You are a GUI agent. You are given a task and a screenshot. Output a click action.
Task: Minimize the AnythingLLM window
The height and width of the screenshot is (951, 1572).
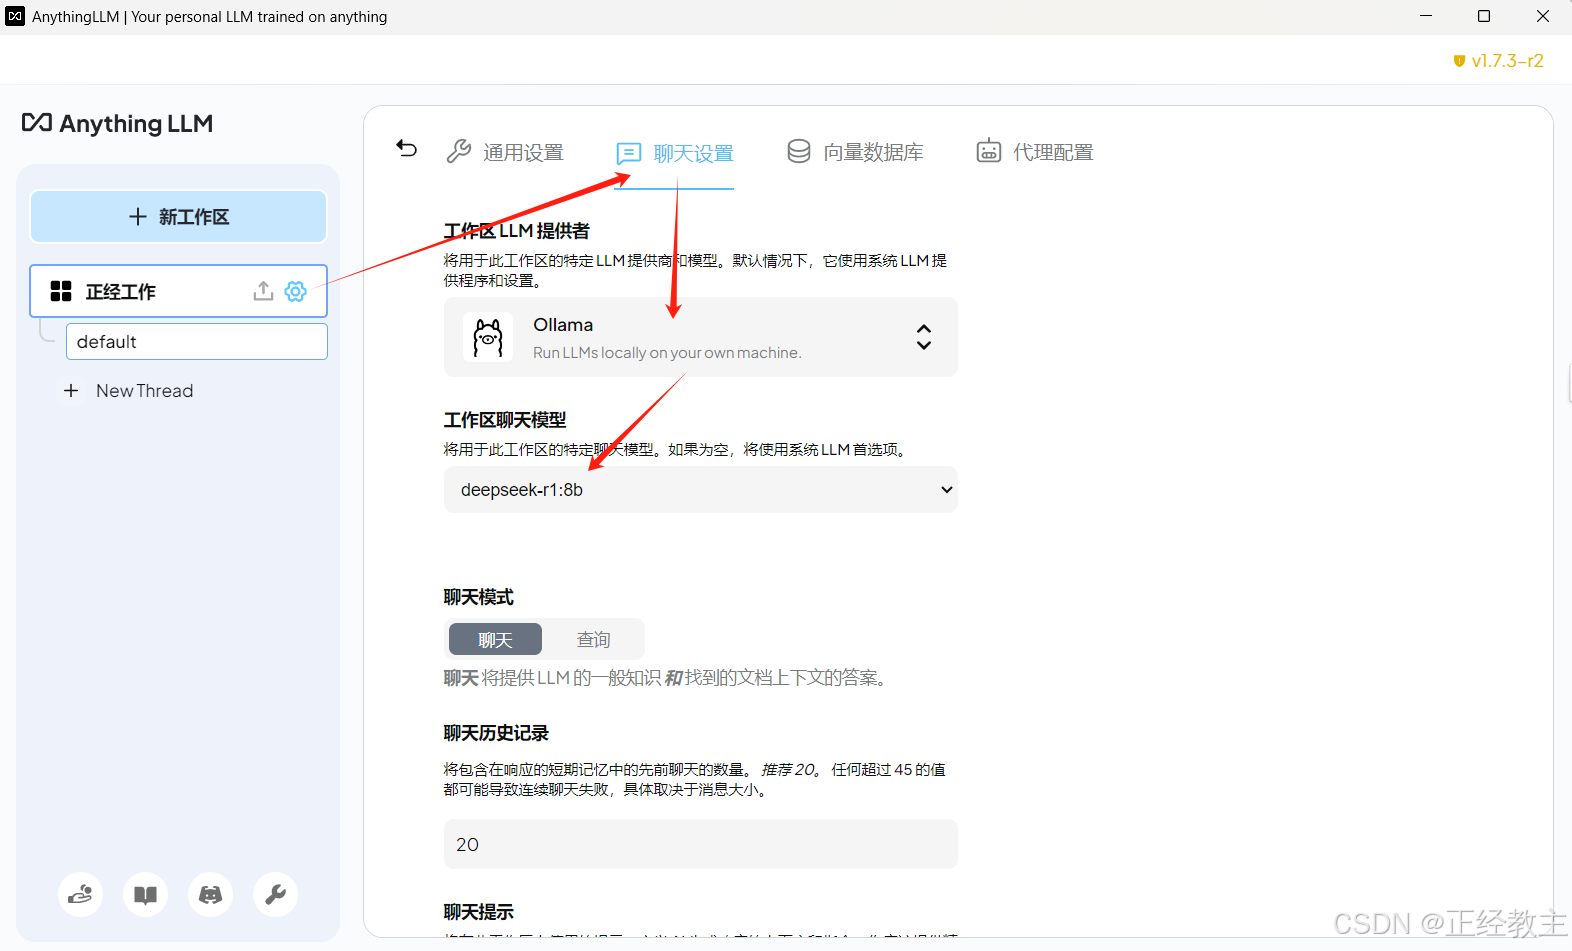coord(1426,16)
